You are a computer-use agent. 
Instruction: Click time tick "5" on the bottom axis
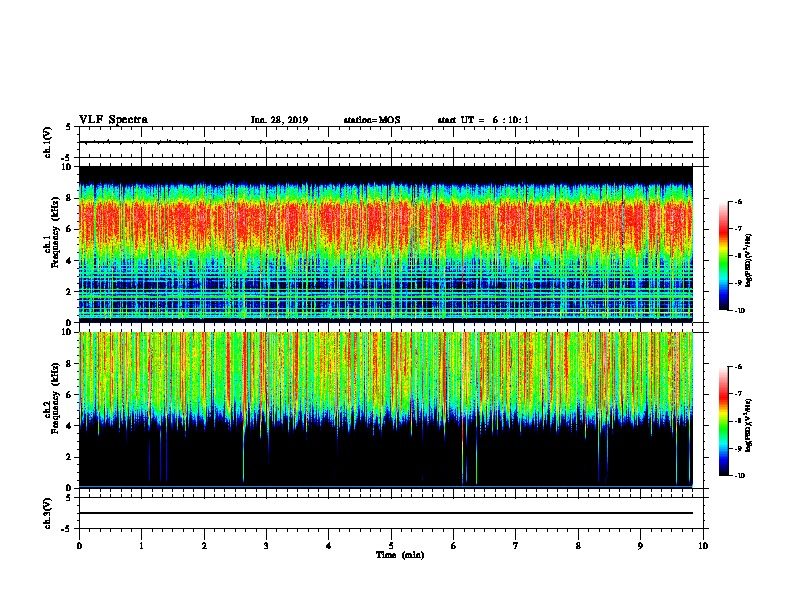point(391,546)
